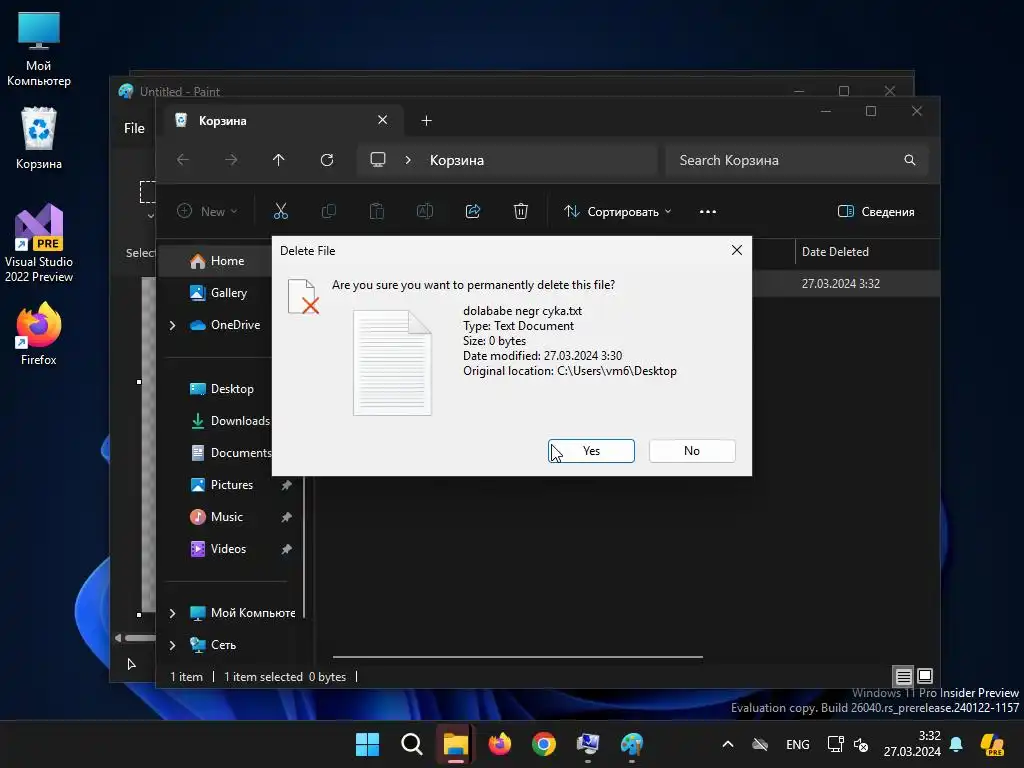
Task: Select Home in the navigation pane
Action: (x=227, y=261)
